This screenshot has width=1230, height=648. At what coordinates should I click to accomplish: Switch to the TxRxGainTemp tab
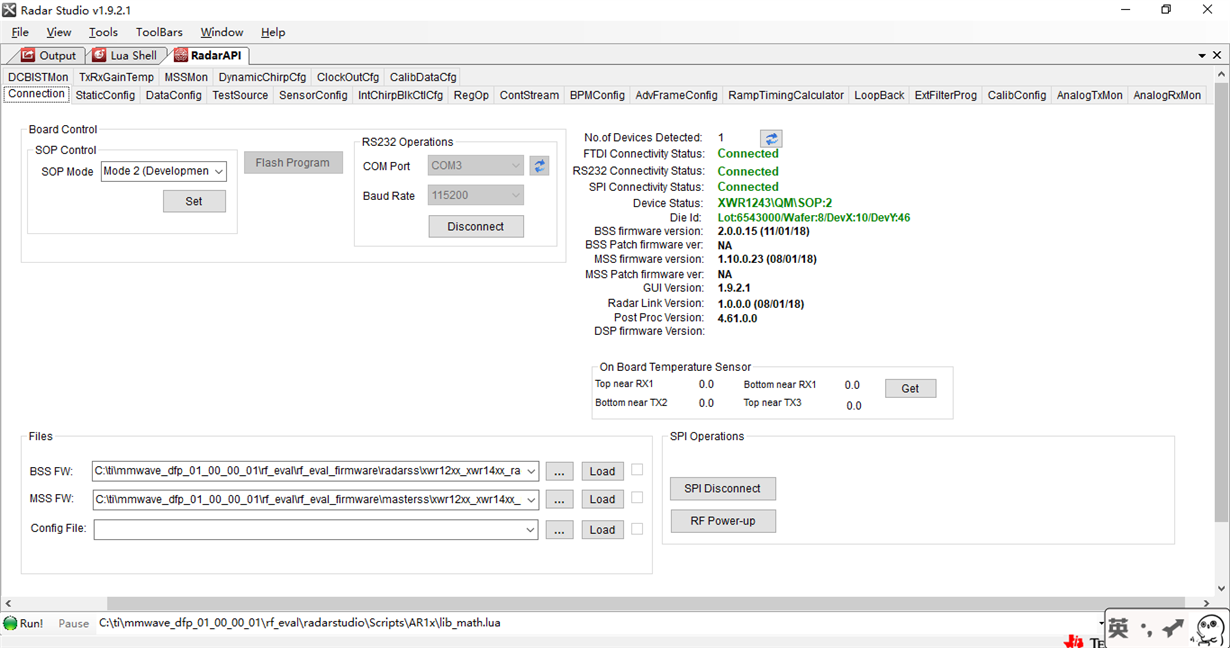pos(117,77)
